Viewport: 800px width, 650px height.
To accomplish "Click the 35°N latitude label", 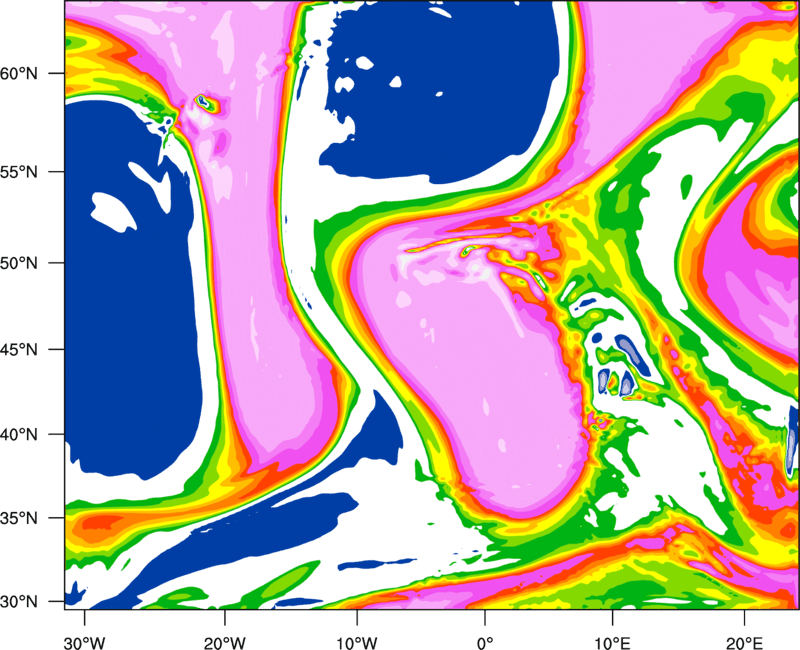I will click(19, 518).
